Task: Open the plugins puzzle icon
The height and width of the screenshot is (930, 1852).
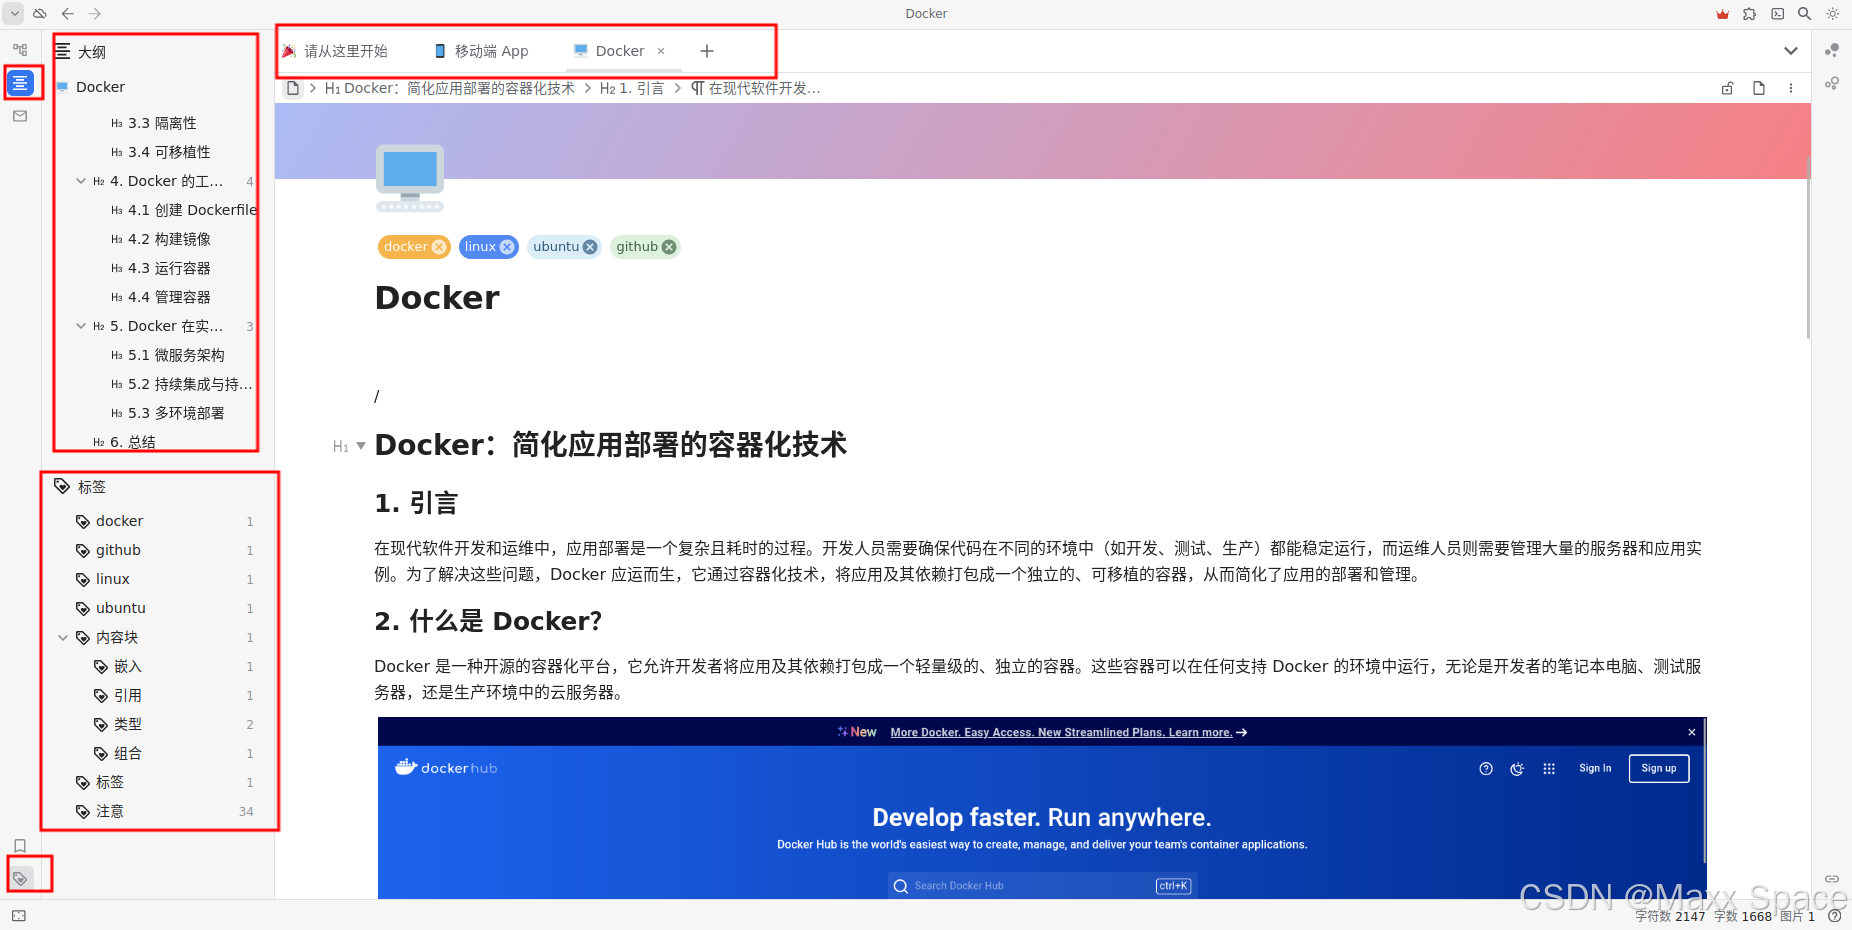Action: click(1749, 14)
